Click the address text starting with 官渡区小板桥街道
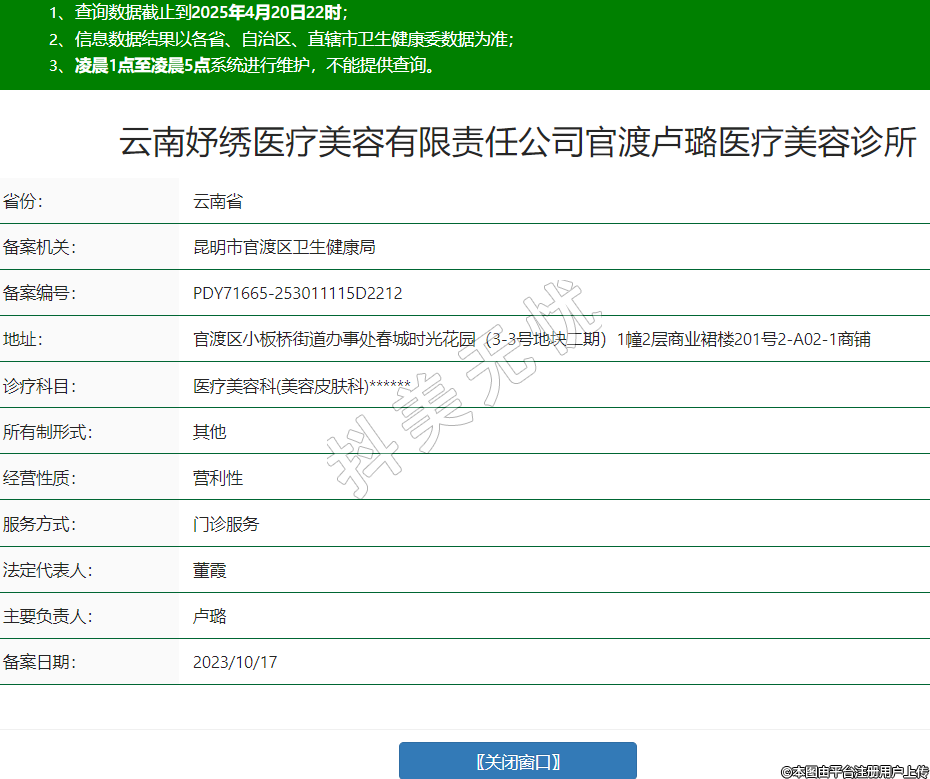Screen dimensions: 930x779 pyautogui.click(x=531, y=339)
